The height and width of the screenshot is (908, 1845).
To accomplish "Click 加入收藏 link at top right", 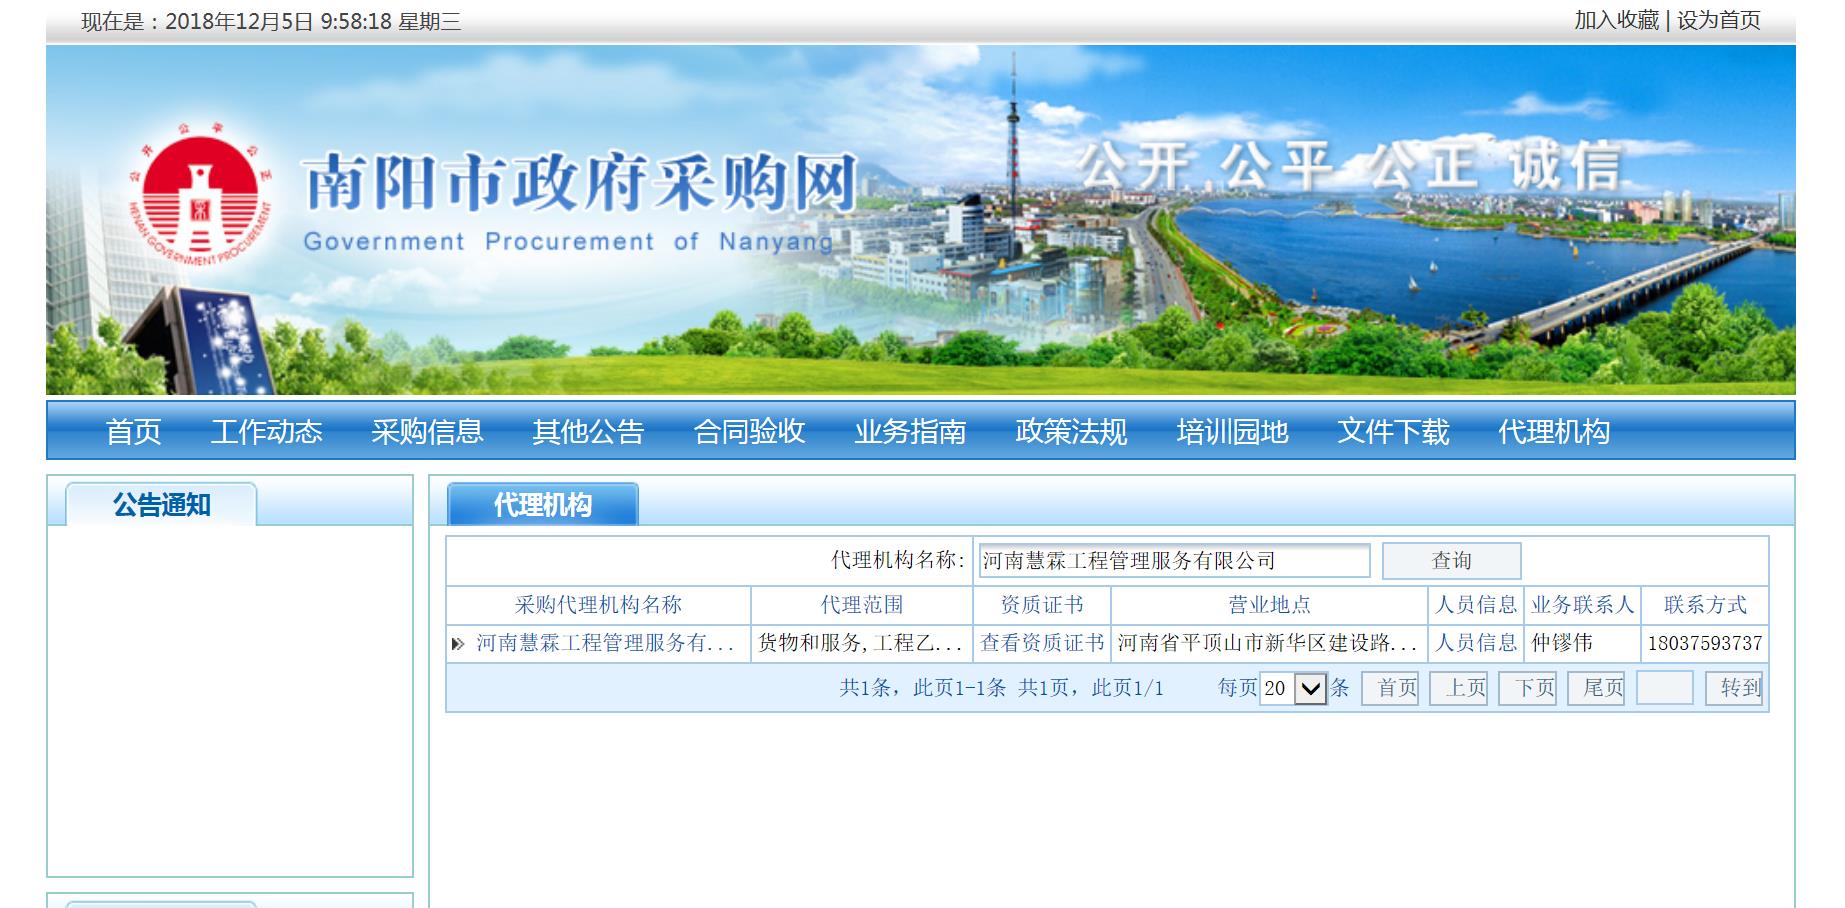I will pos(1616,20).
